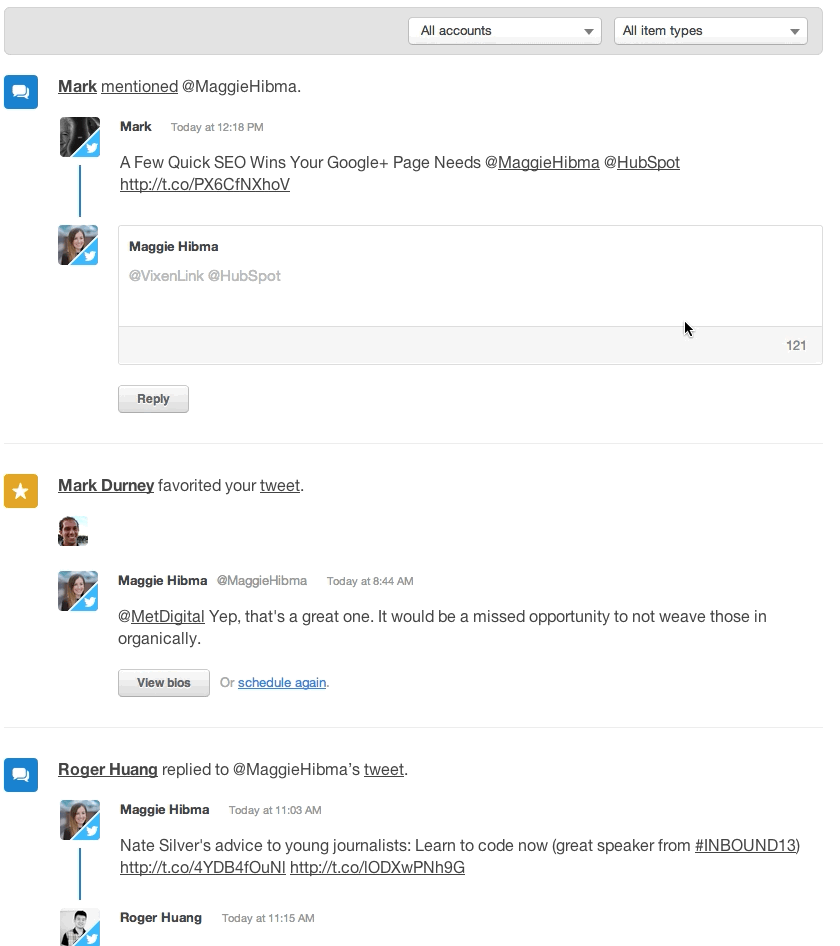This screenshot has width=840, height=946.
Task: Click the mentioned link in first notification
Action: [x=139, y=87]
